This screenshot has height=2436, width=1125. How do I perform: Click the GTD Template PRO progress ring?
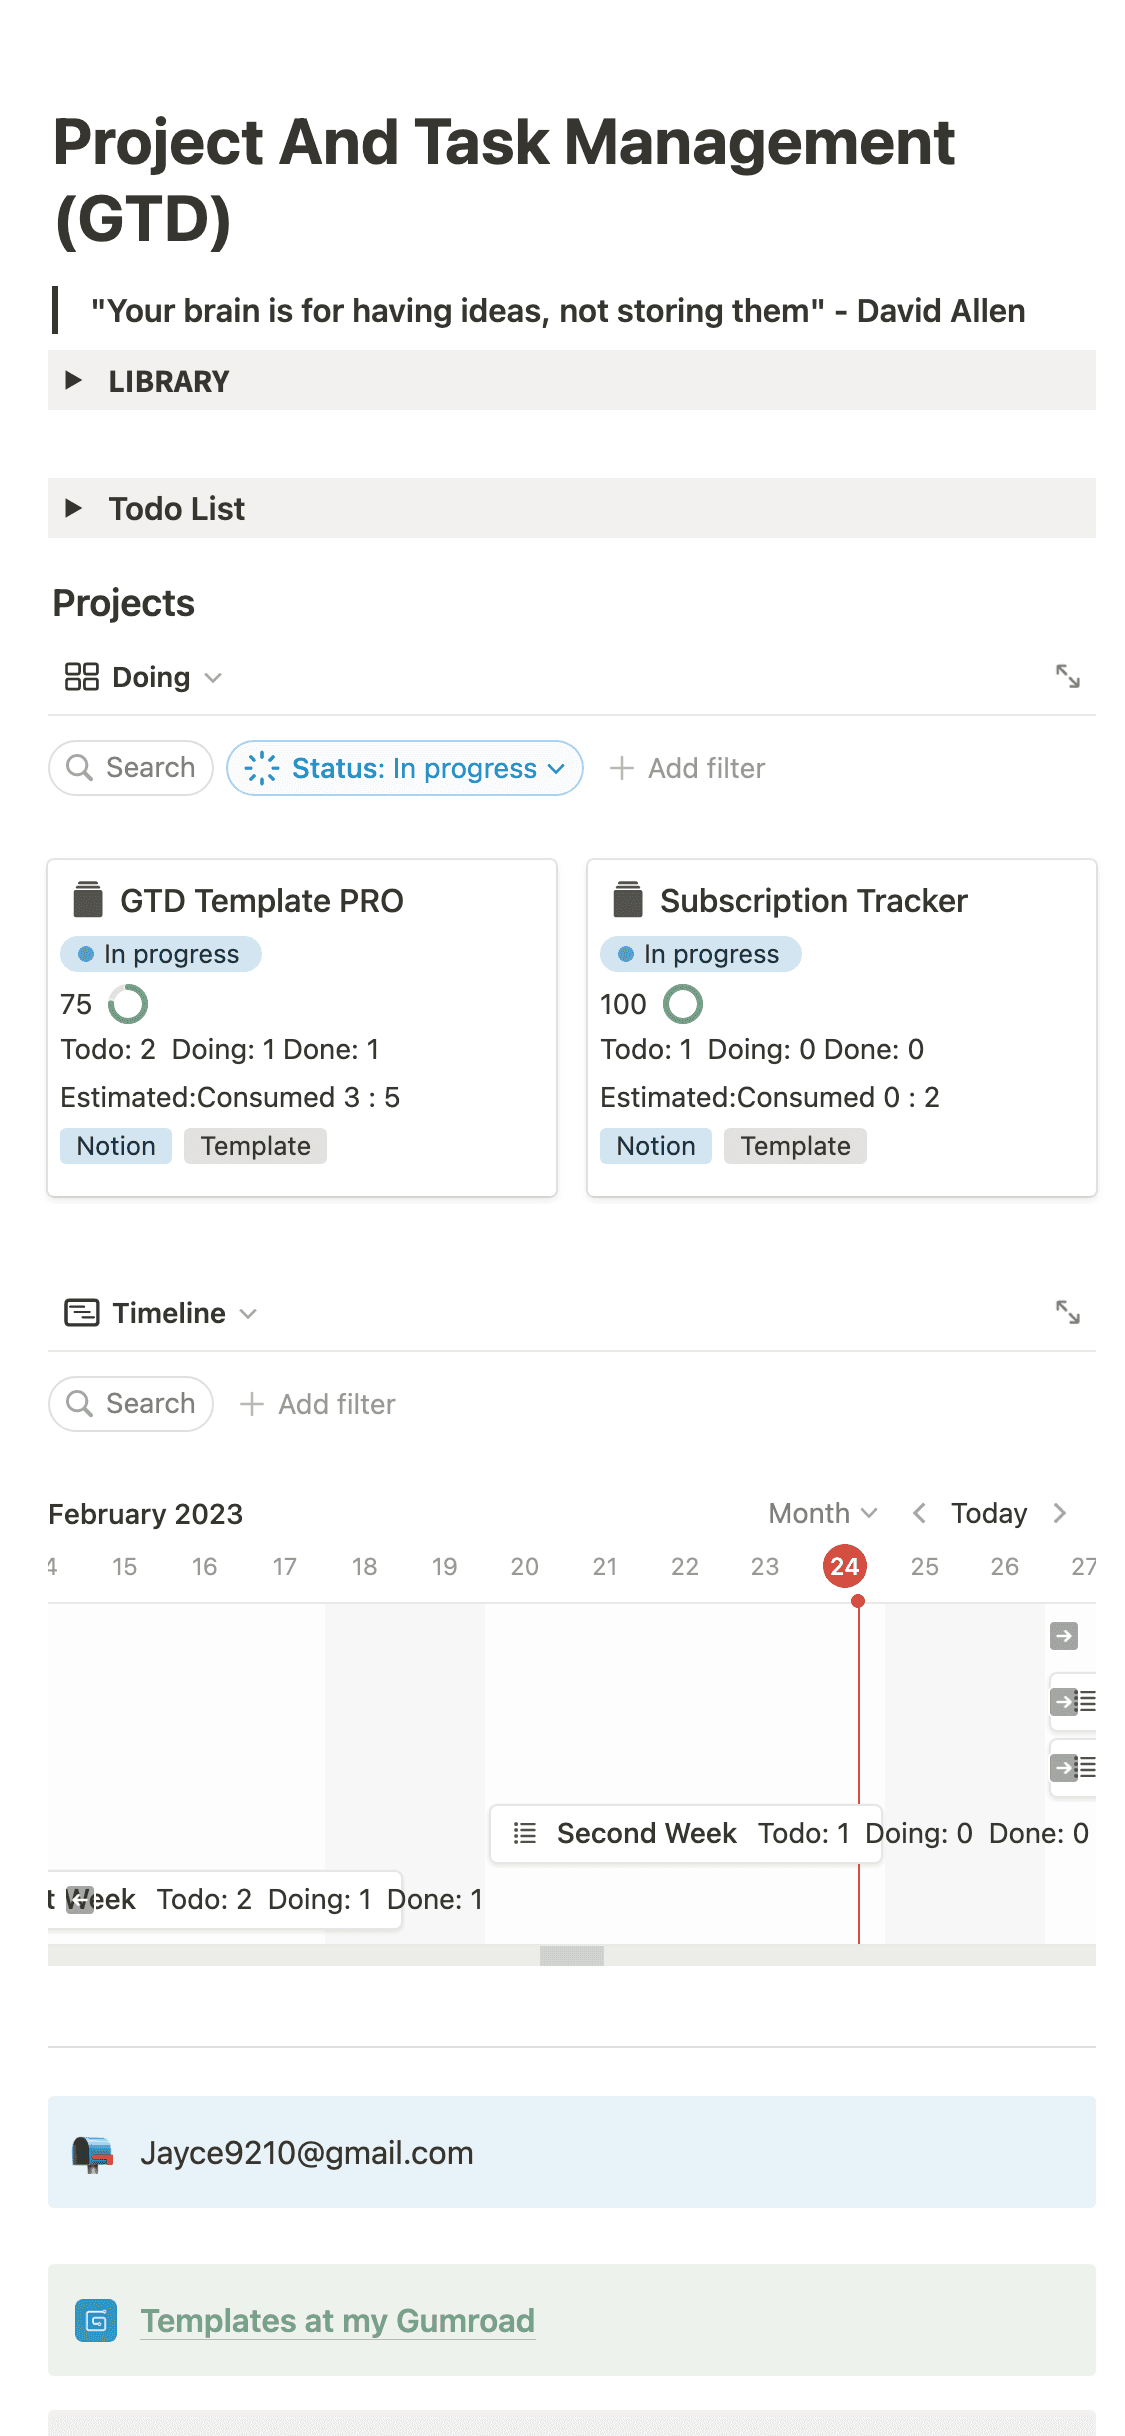pyautogui.click(x=128, y=1004)
